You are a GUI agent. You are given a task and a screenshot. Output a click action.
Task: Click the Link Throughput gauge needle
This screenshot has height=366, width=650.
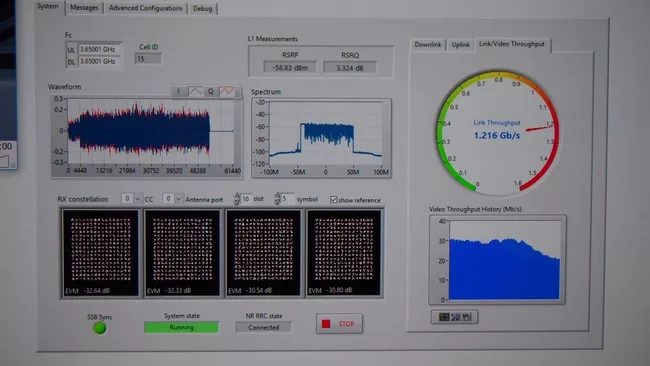coord(539,128)
